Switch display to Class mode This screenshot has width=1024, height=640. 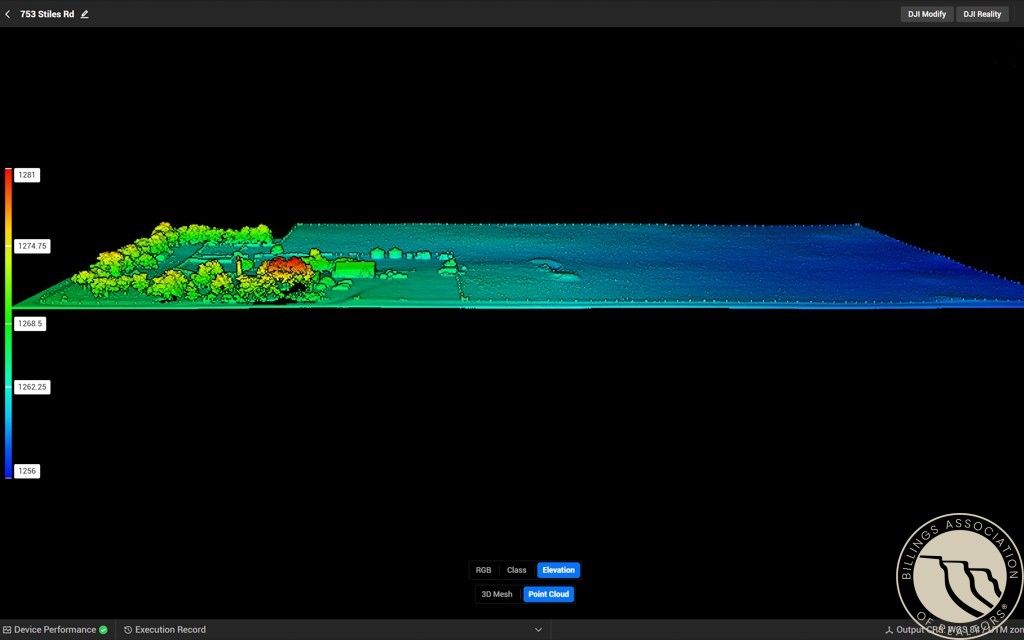[516, 570]
